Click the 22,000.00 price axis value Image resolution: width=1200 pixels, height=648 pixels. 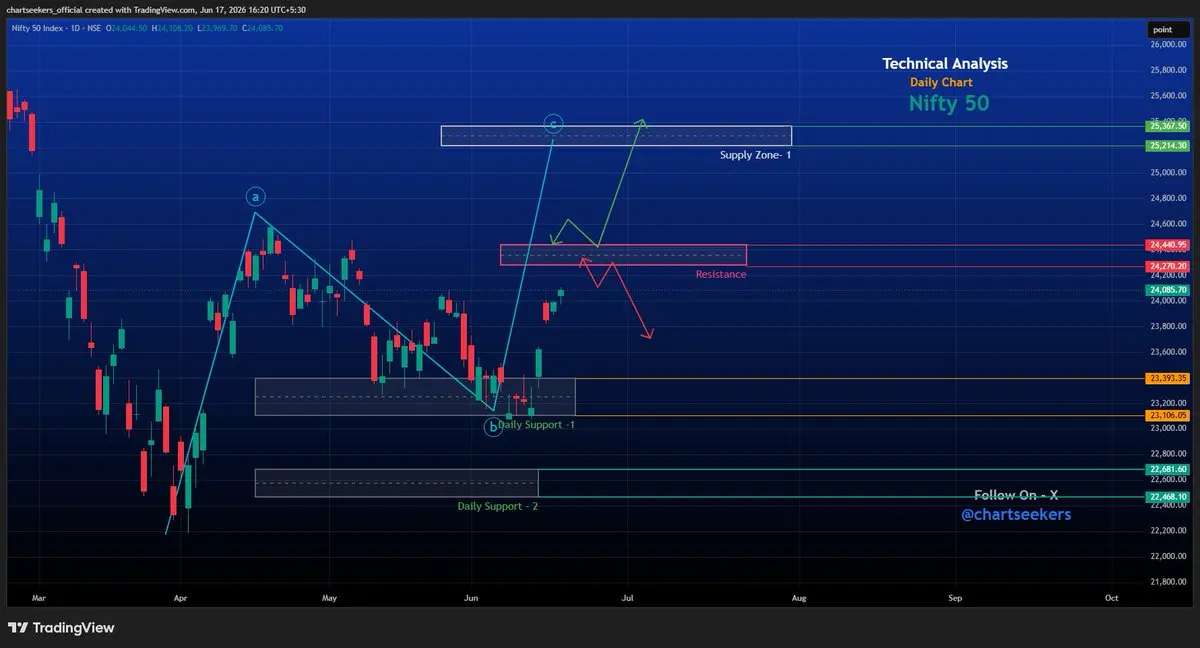[1168, 556]
